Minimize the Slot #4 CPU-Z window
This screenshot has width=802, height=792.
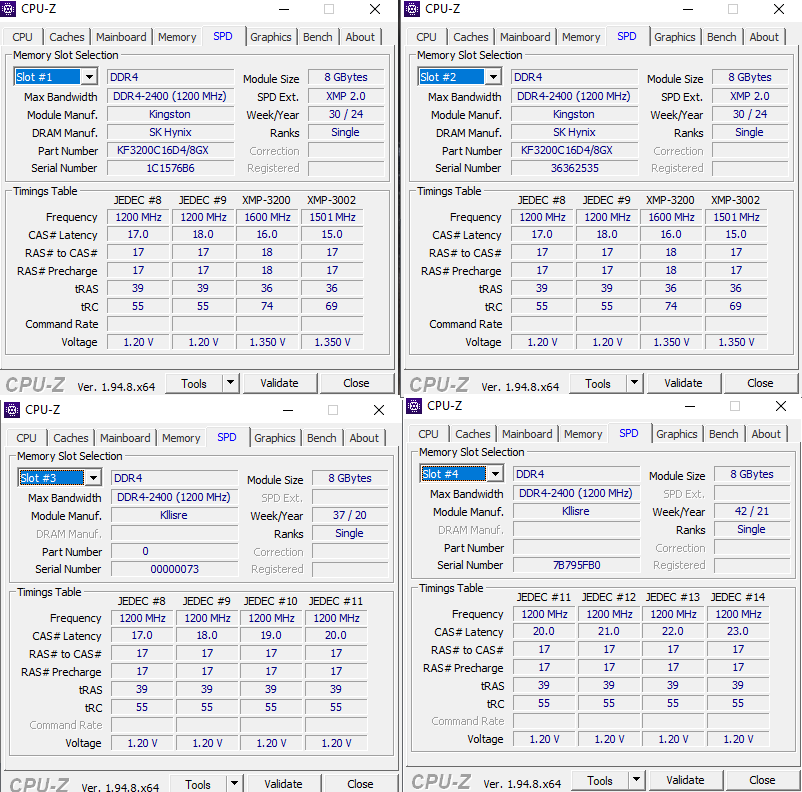pyautogui.click(x=690, y=406)
